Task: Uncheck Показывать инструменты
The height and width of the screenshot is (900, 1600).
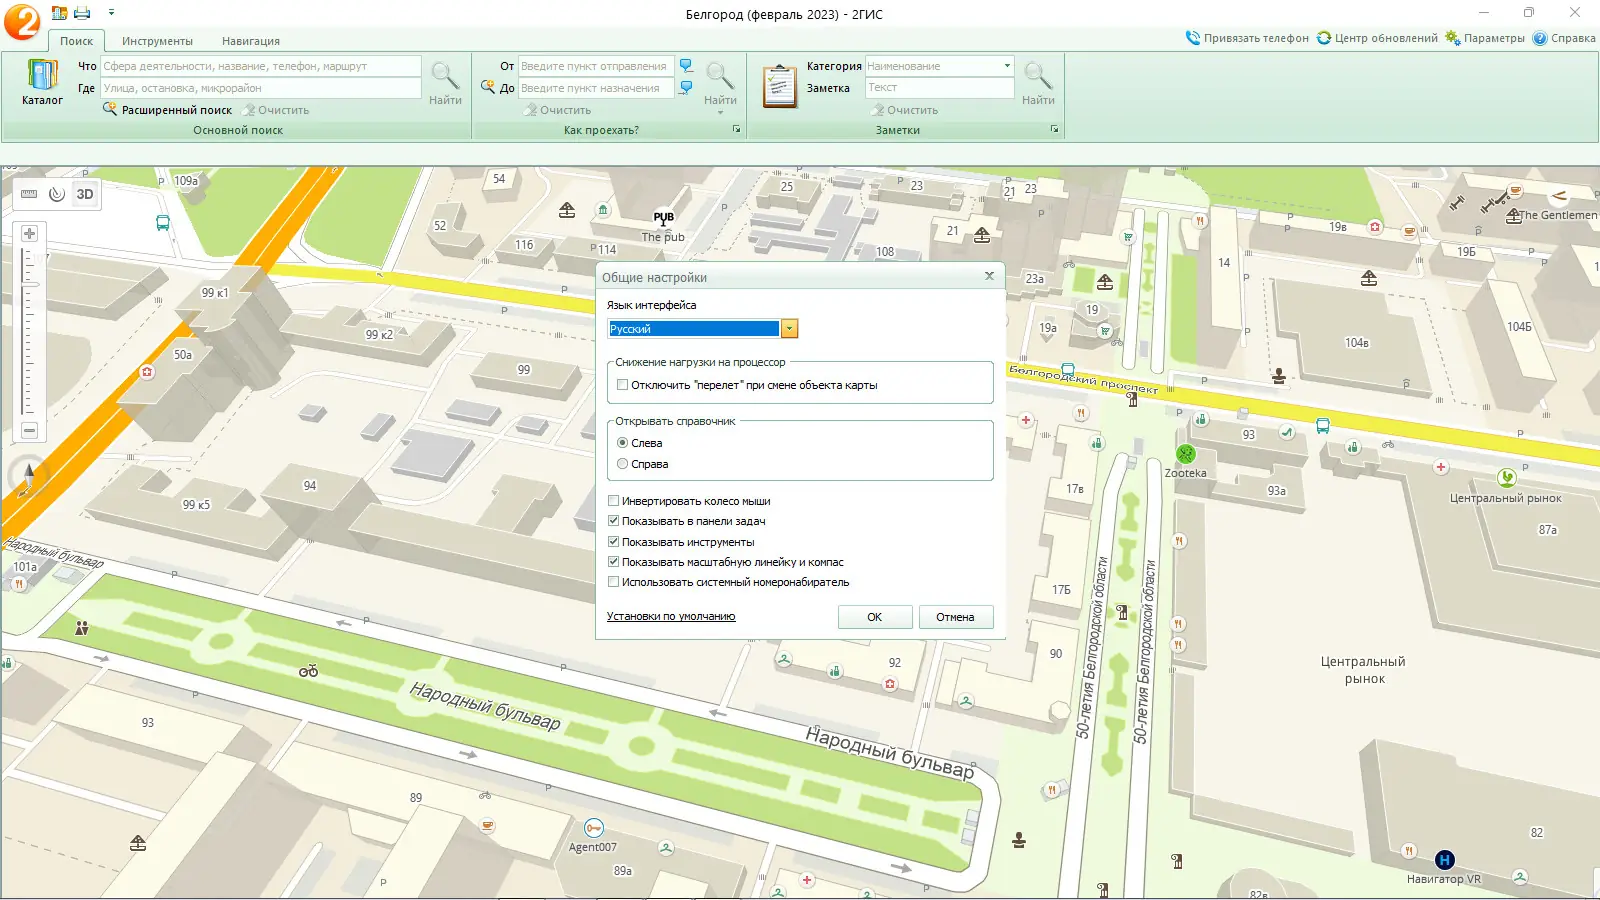Action: (614, 542)
